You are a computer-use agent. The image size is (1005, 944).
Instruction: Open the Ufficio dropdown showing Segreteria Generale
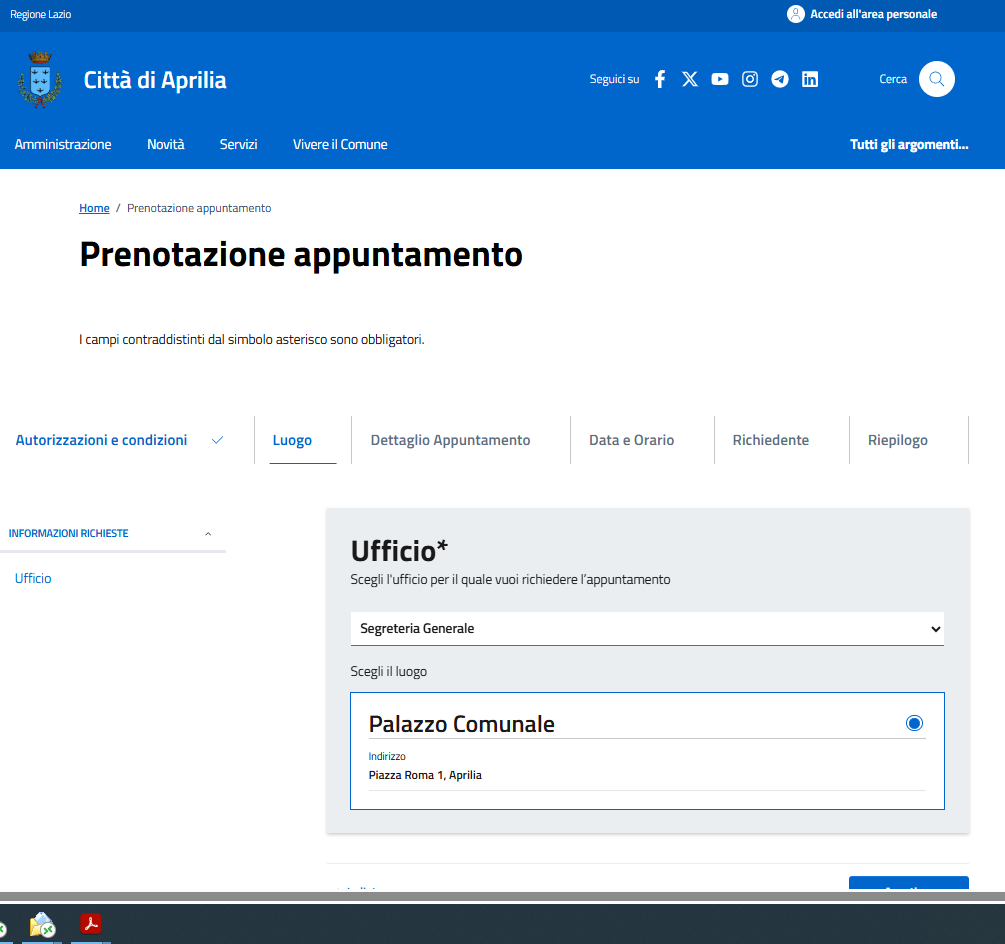pos(647,629)
